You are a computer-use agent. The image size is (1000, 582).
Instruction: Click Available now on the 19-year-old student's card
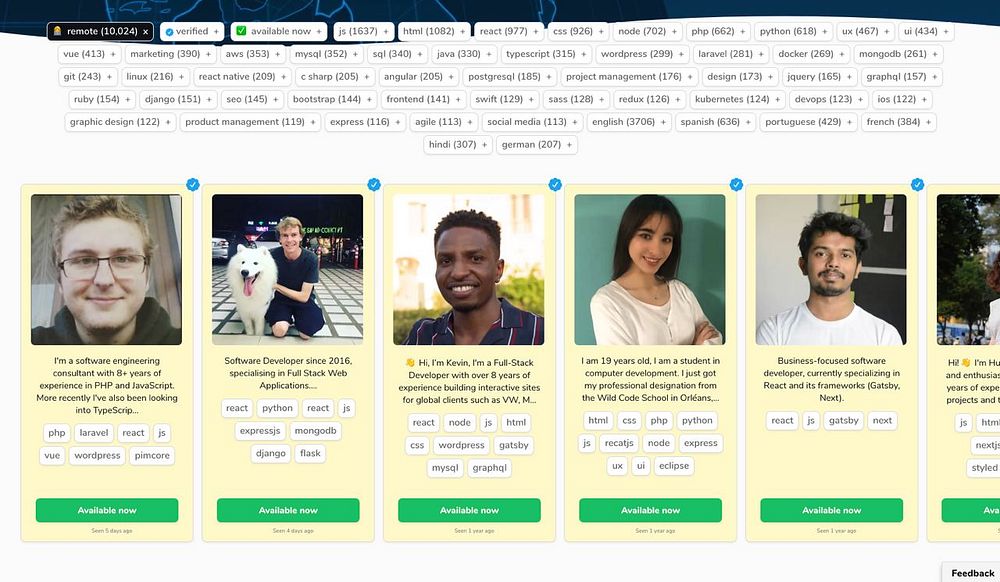651,511
